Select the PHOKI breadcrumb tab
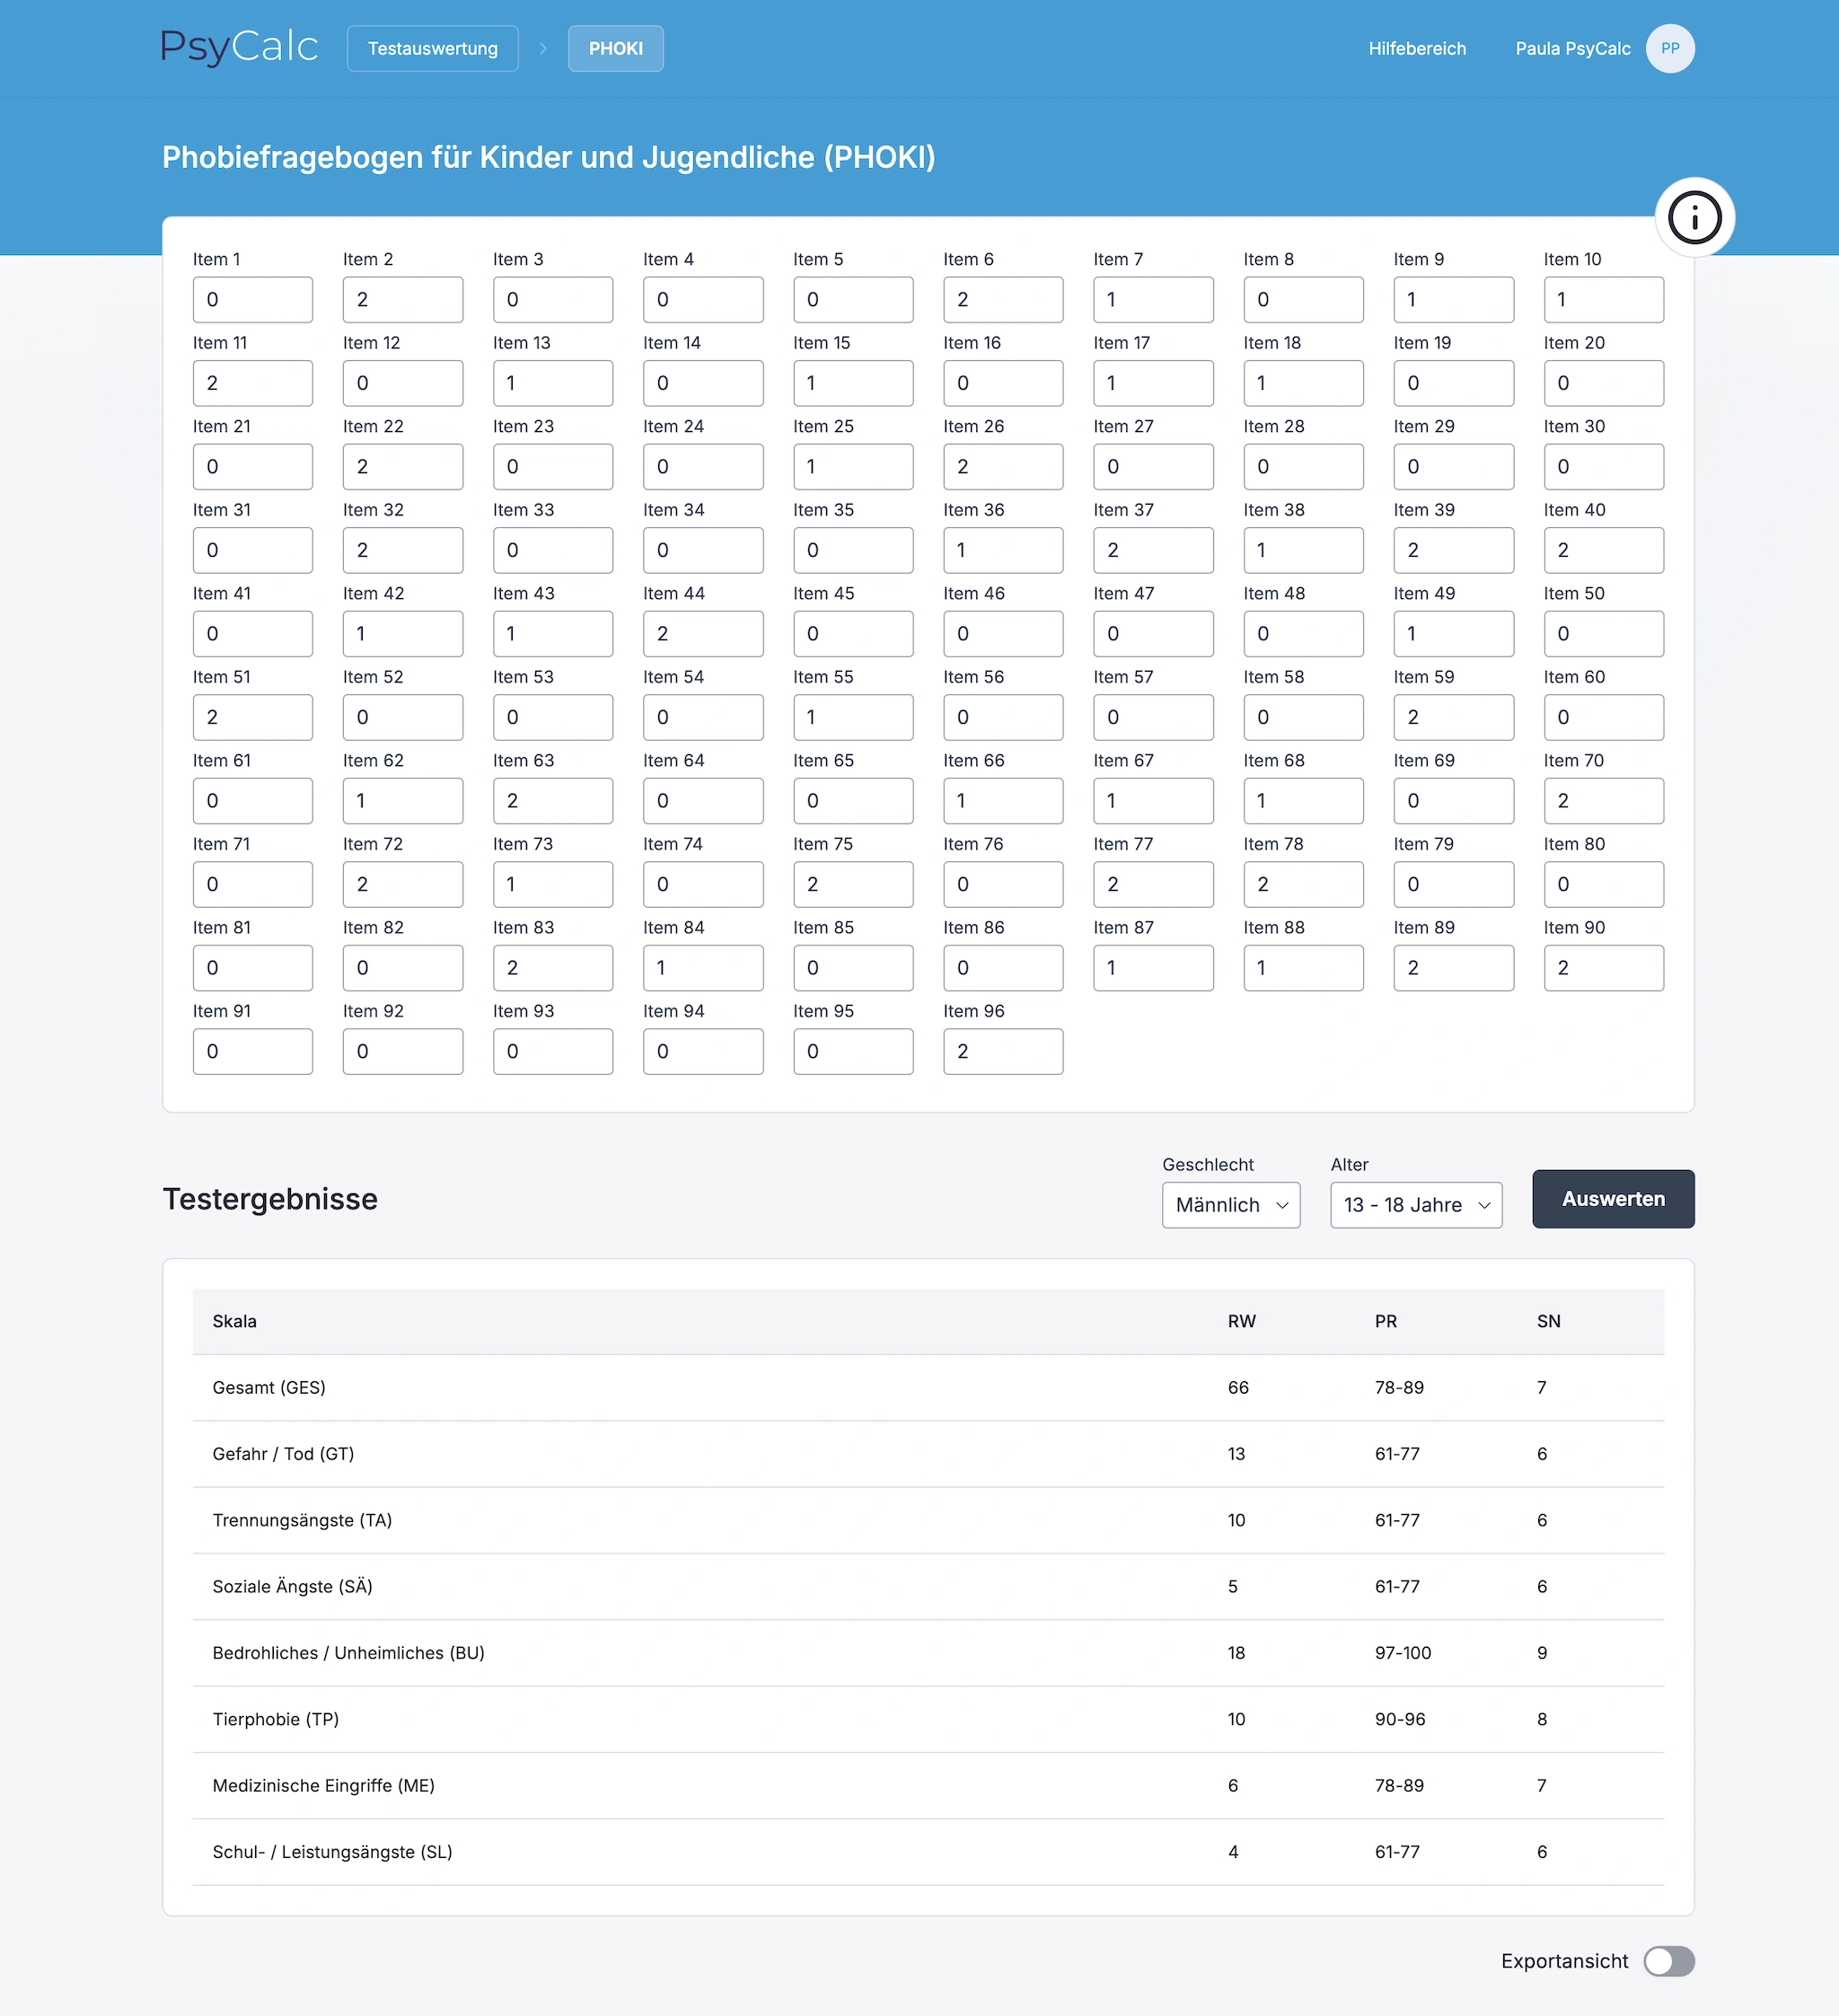1839x2016 pixels. click(x=615, y=48)
